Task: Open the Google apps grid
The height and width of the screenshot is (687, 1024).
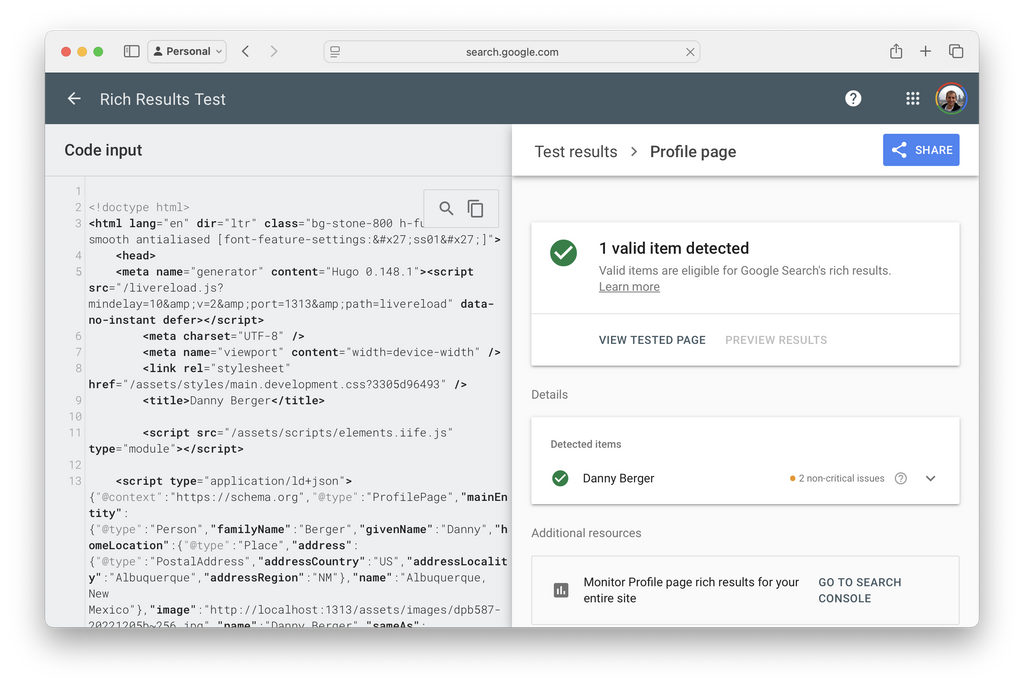Action: (912, 98)
